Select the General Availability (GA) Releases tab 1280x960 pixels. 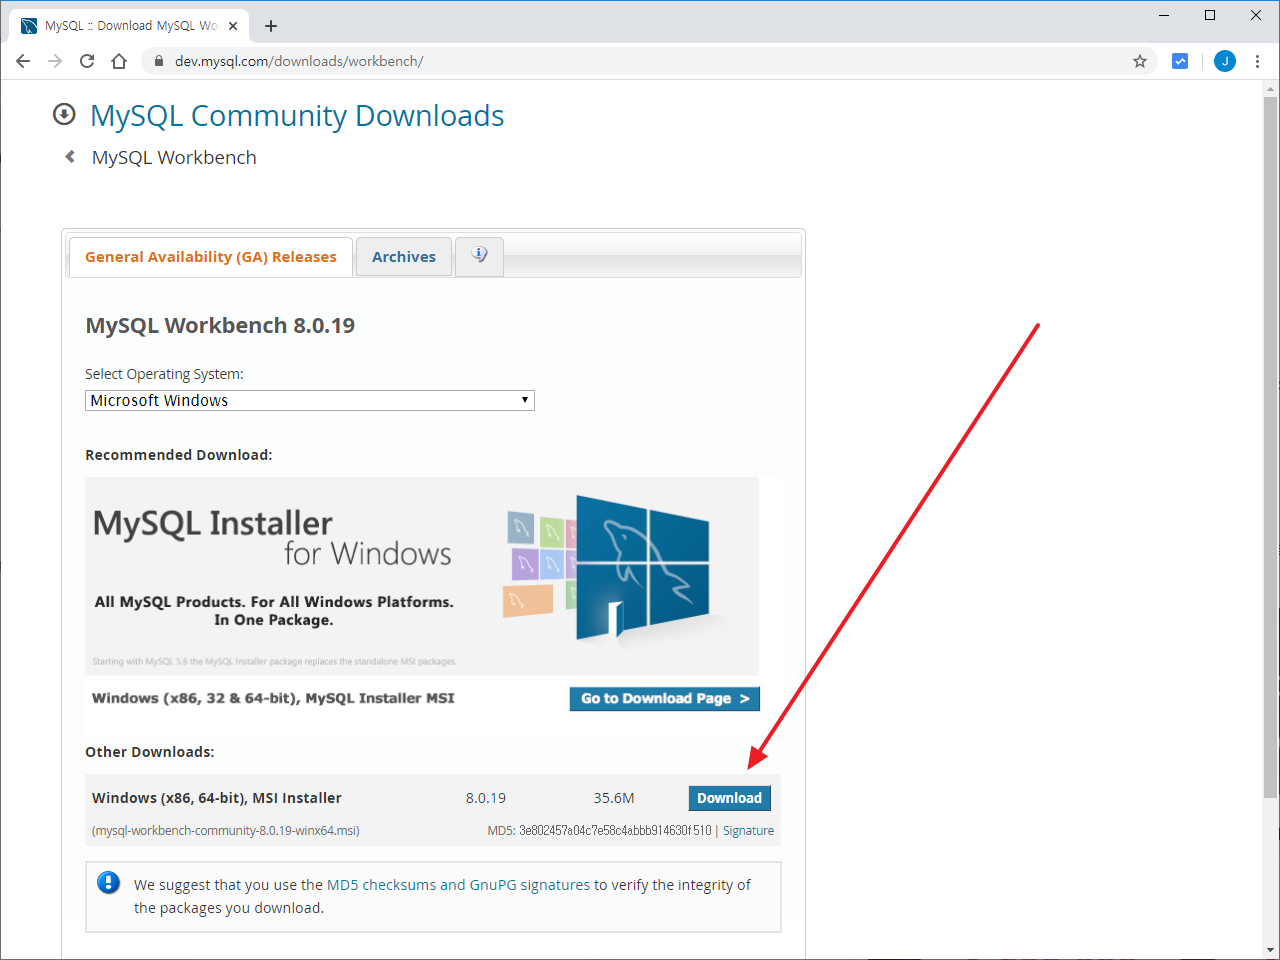210,256
